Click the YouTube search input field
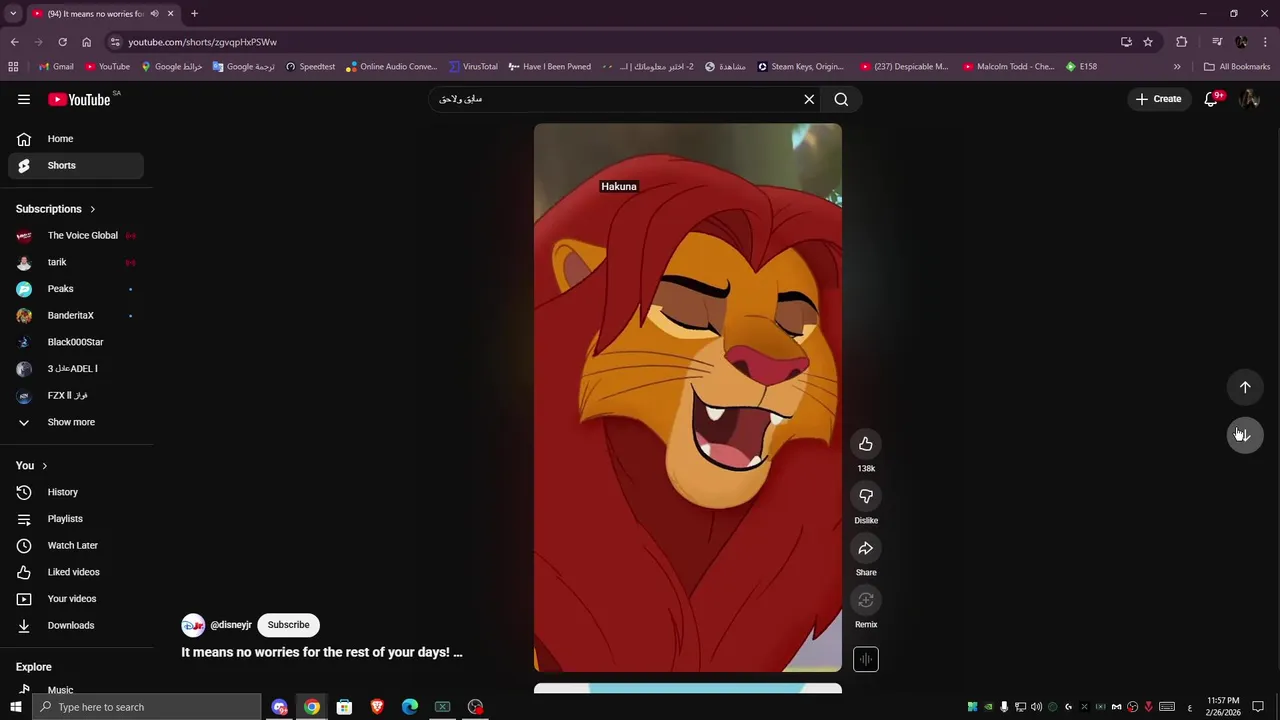Viewport: 1280px width, 720px height. [615, 99]
